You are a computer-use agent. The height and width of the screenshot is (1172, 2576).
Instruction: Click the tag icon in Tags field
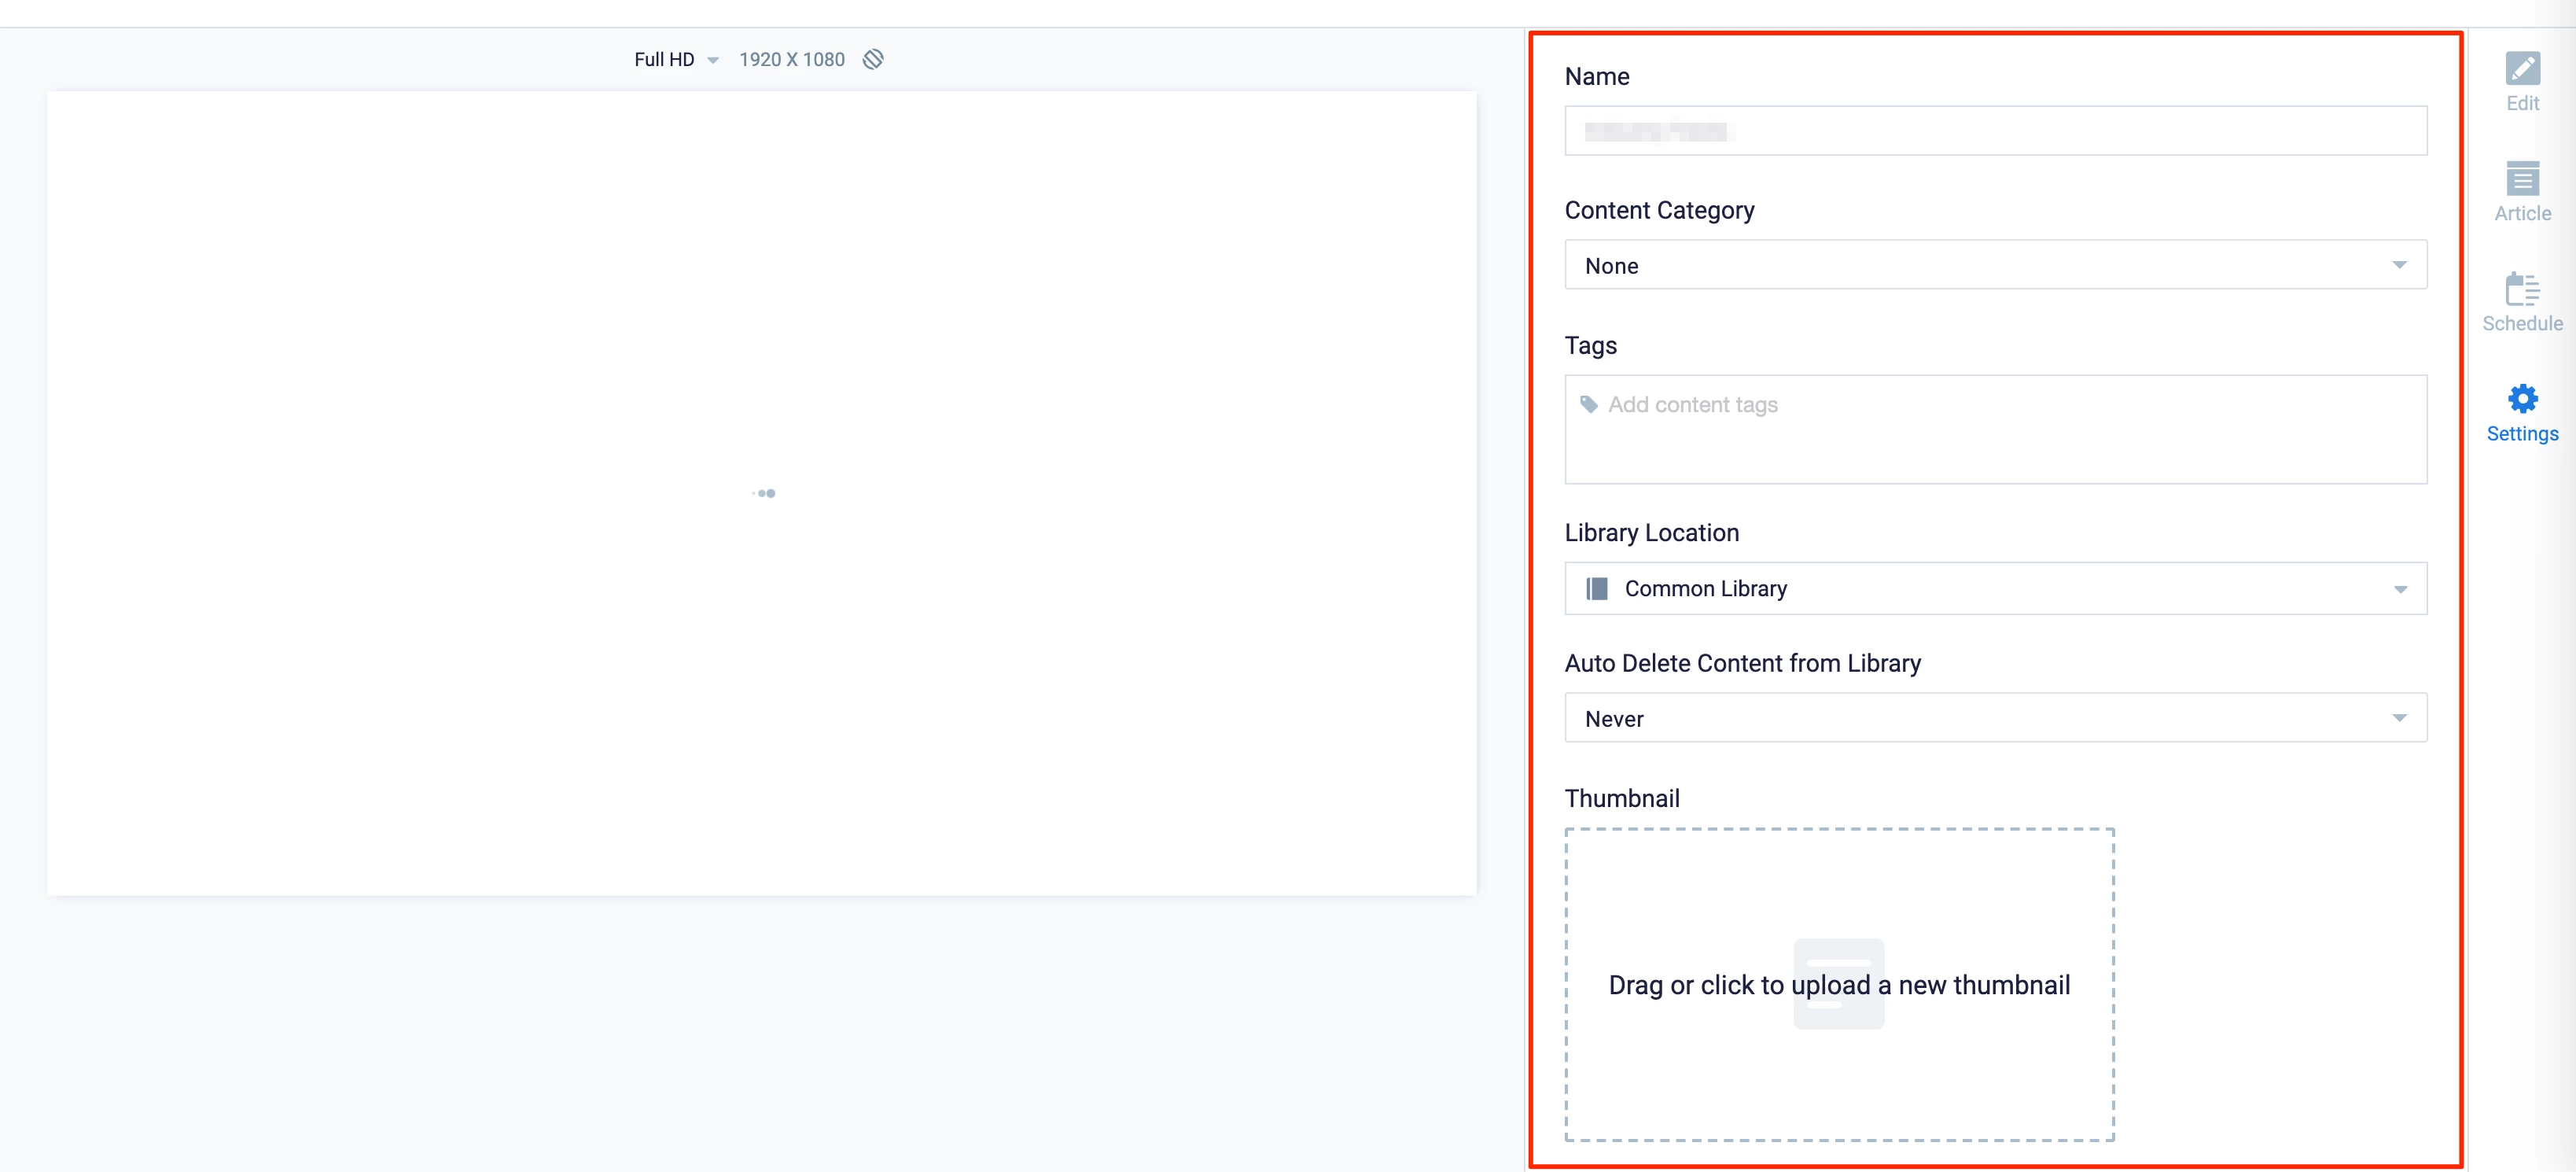(1588, 404)
